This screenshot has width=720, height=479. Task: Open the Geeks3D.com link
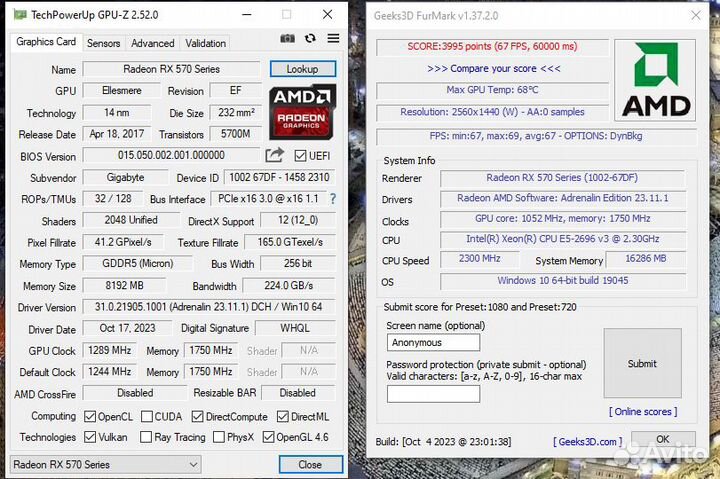(x=588, y=442)
